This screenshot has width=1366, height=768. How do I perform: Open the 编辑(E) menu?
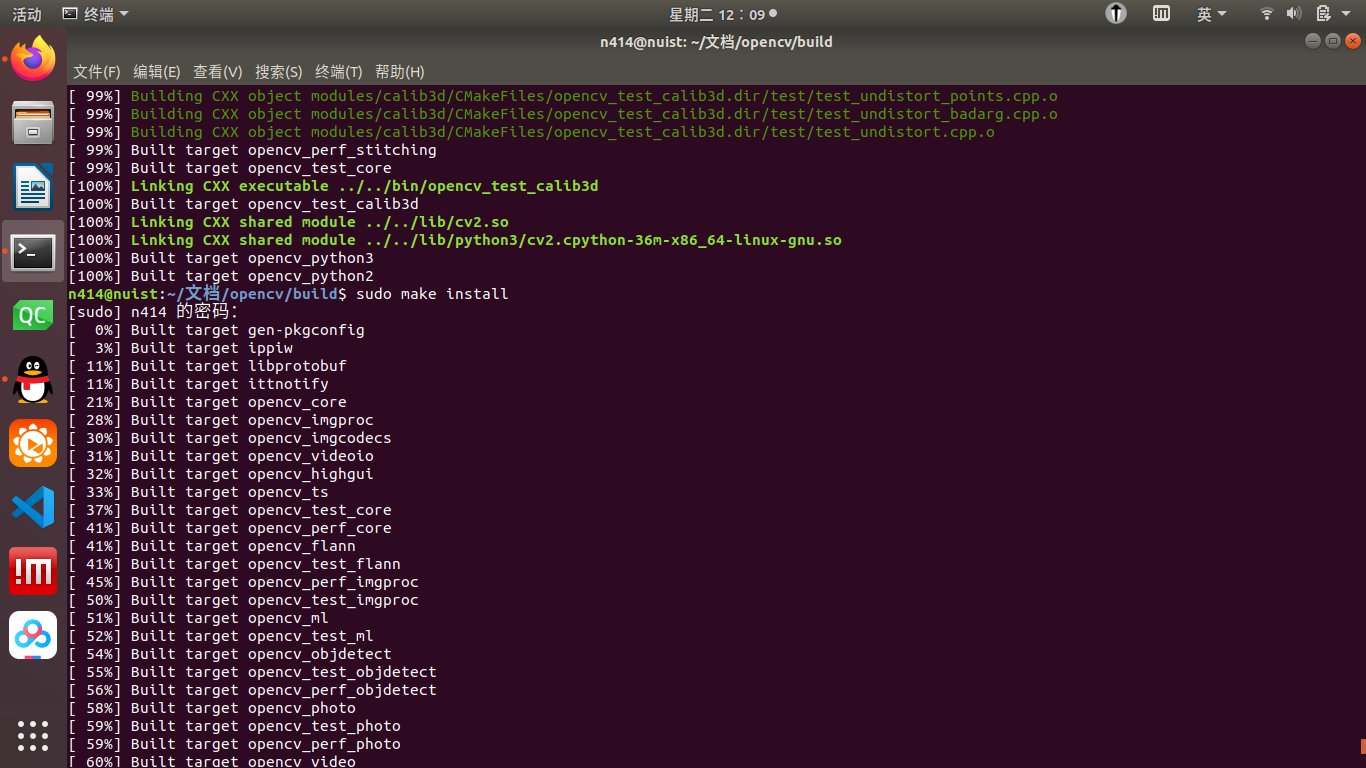pyautogui.click(x=157, y=72)
